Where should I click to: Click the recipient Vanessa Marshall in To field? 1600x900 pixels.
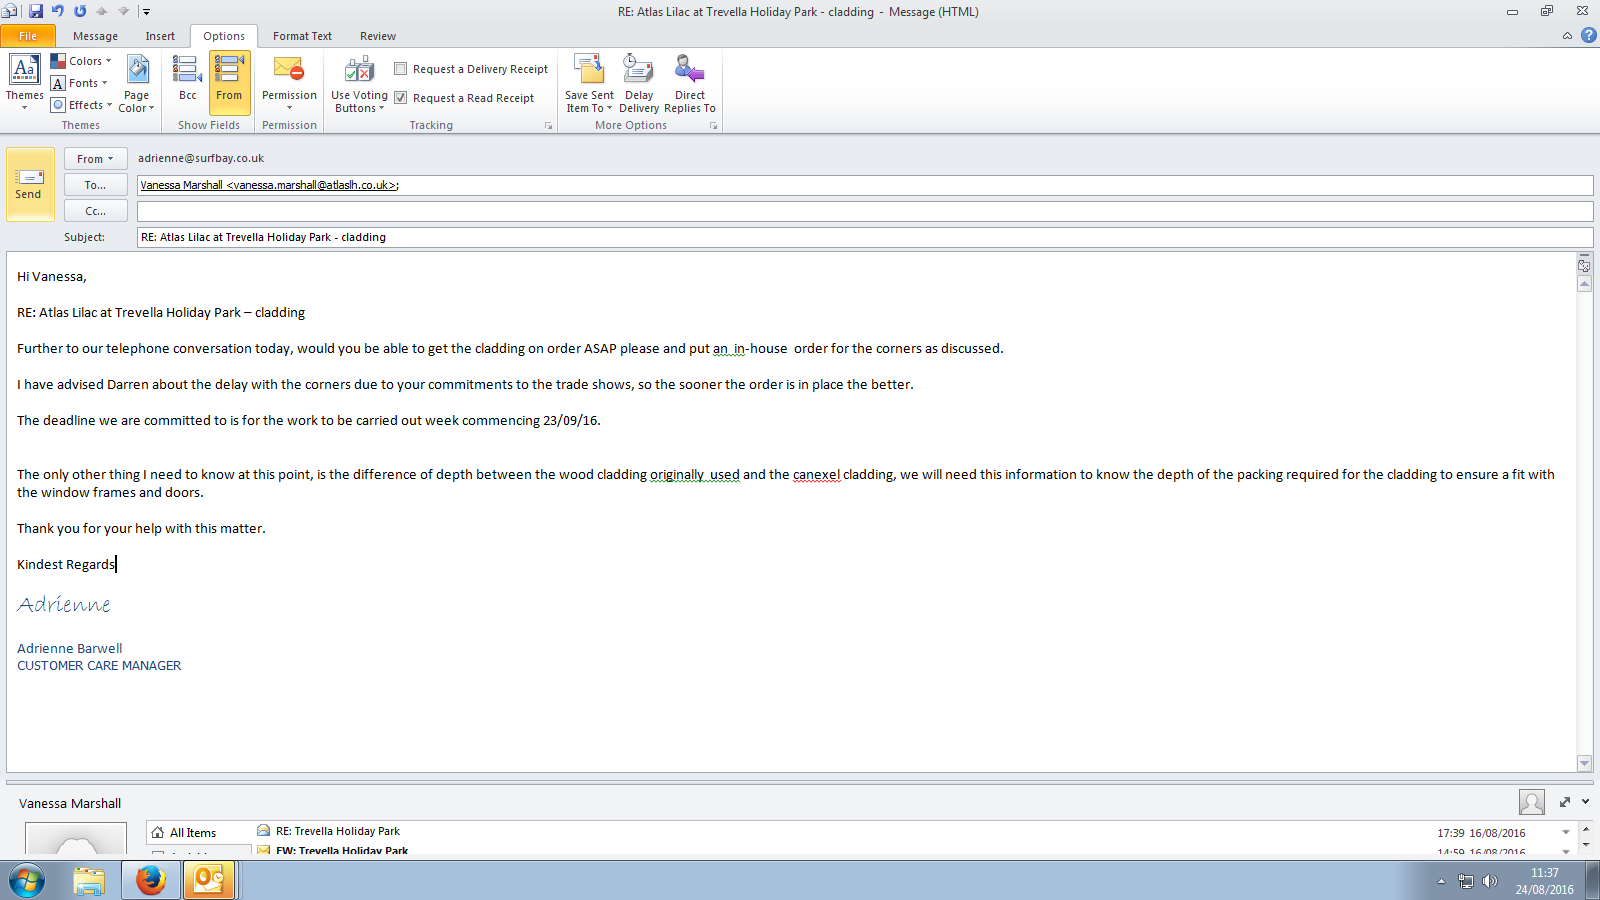tap(268, 185)
